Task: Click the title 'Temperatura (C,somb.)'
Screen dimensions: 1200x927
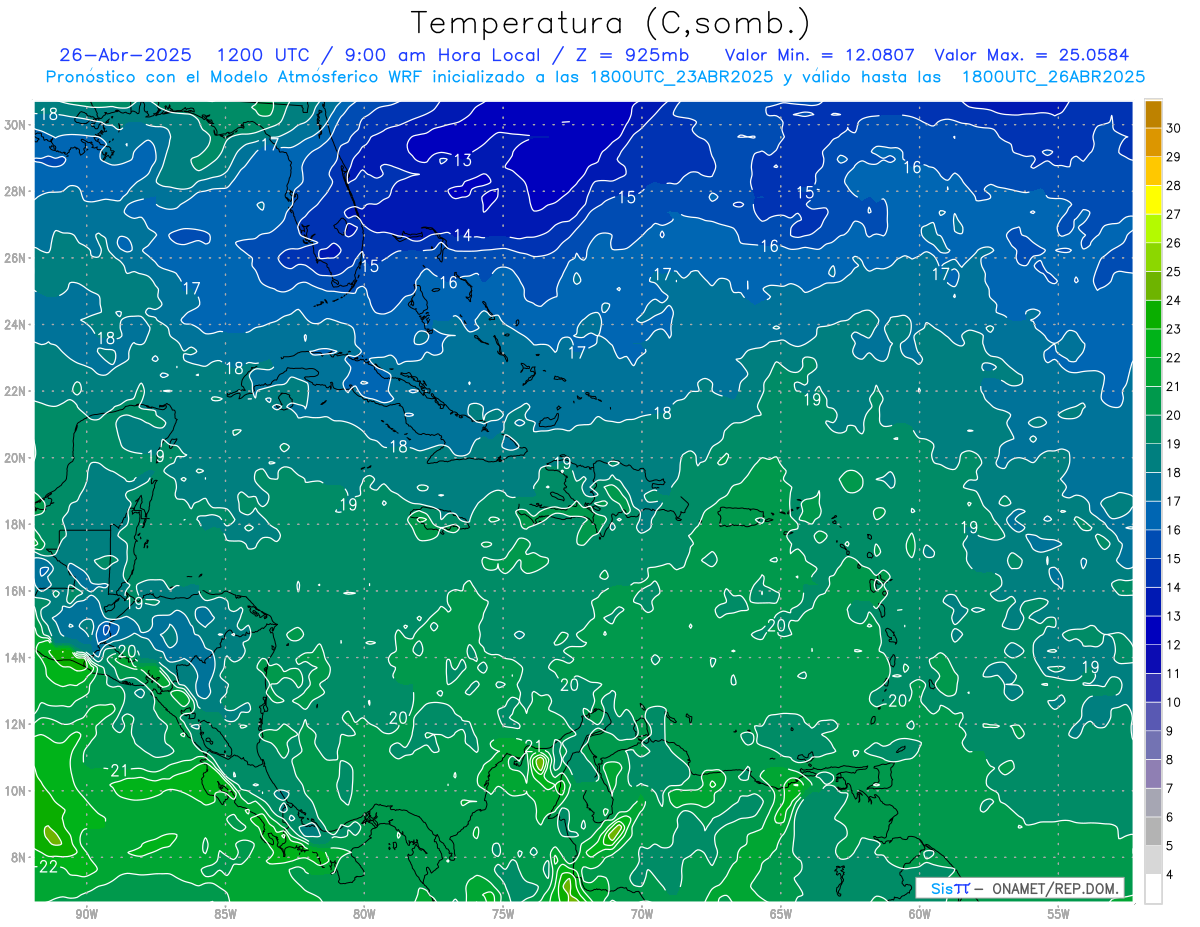Action: pos(611,23)
